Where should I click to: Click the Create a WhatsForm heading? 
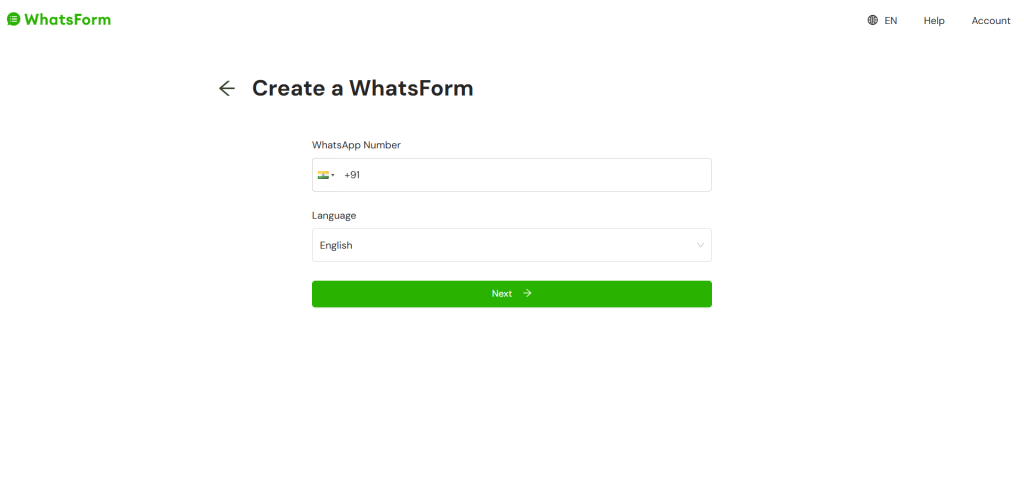coord(362,88)
